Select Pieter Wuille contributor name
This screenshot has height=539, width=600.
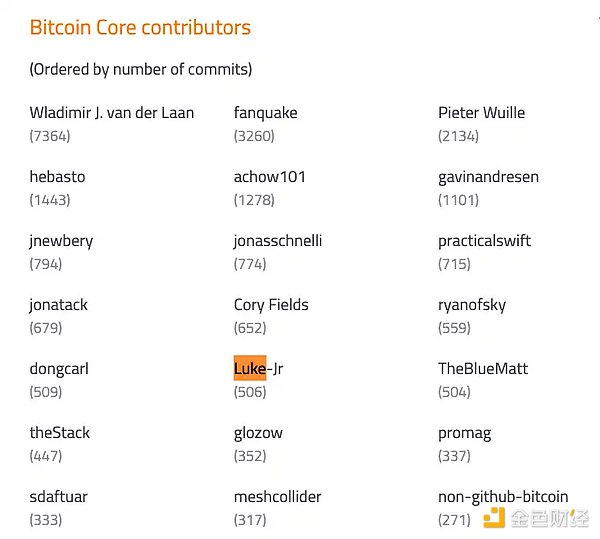pyautogui.click(x=481, y=113)
